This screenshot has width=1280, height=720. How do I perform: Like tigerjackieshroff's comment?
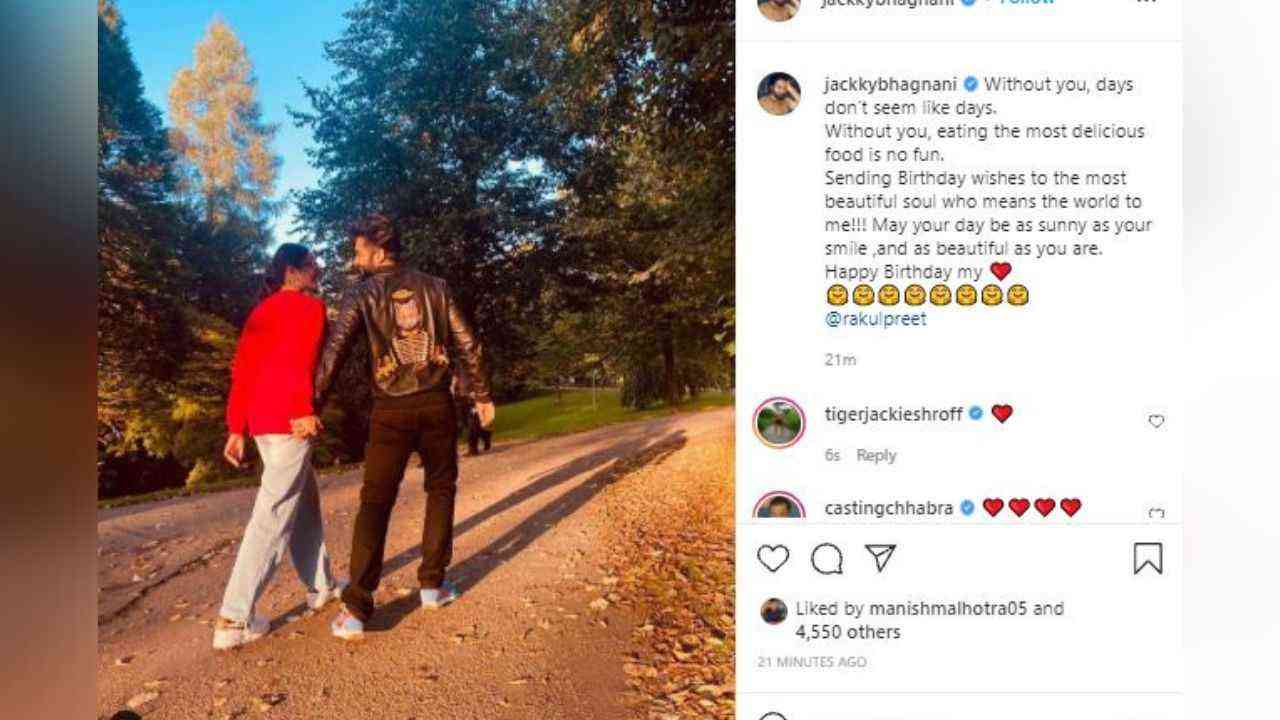tap(1156, 421)
